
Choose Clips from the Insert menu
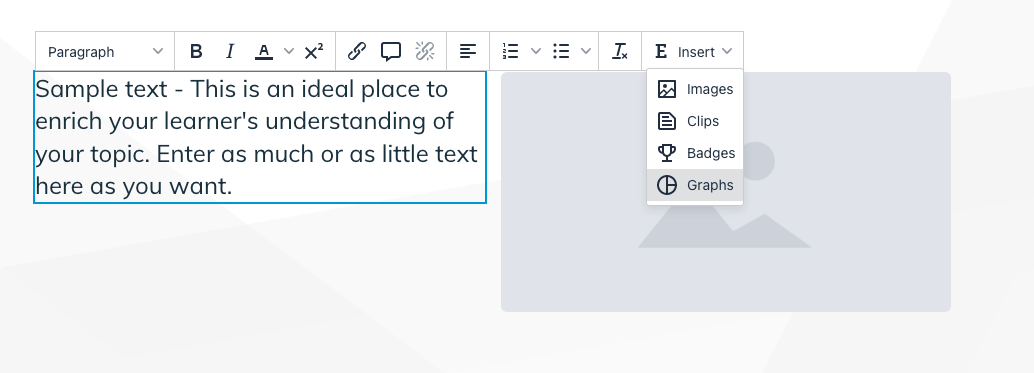point(695,121)
